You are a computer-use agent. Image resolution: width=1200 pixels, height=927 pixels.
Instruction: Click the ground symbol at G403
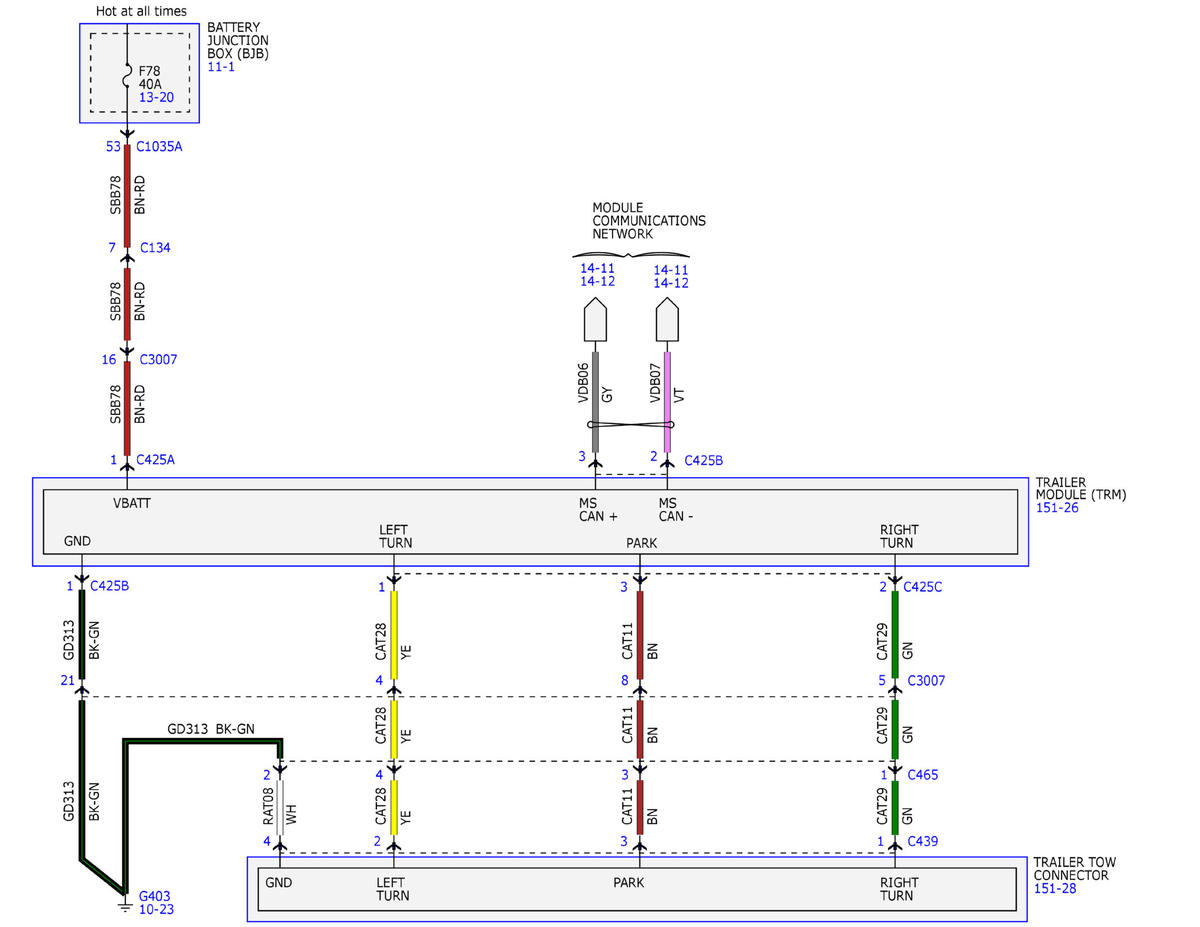click(x=126, y=907)
